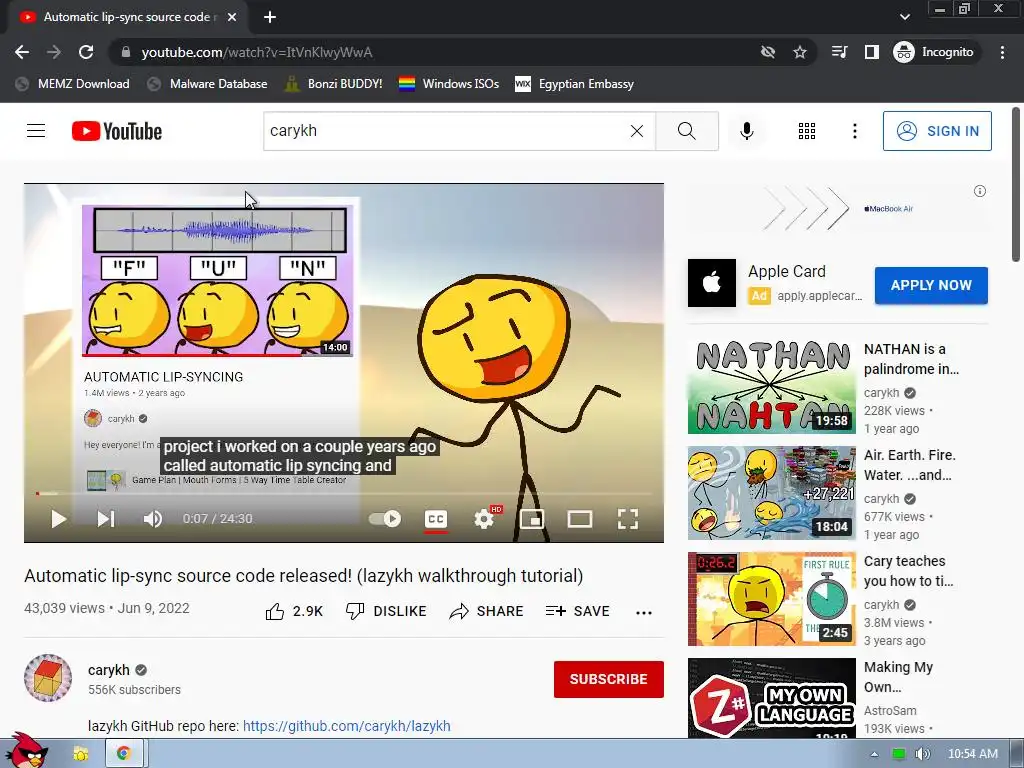Image resolution: width=1024 pixels, height=768 pixels.
Task: Clear the search text with X
Action: pos(637,131)
